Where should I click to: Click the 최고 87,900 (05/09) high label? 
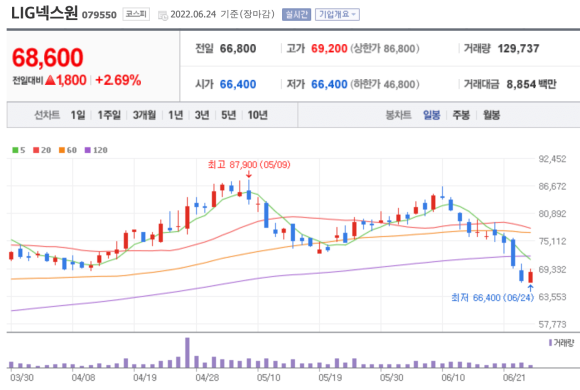pos(249,164)
